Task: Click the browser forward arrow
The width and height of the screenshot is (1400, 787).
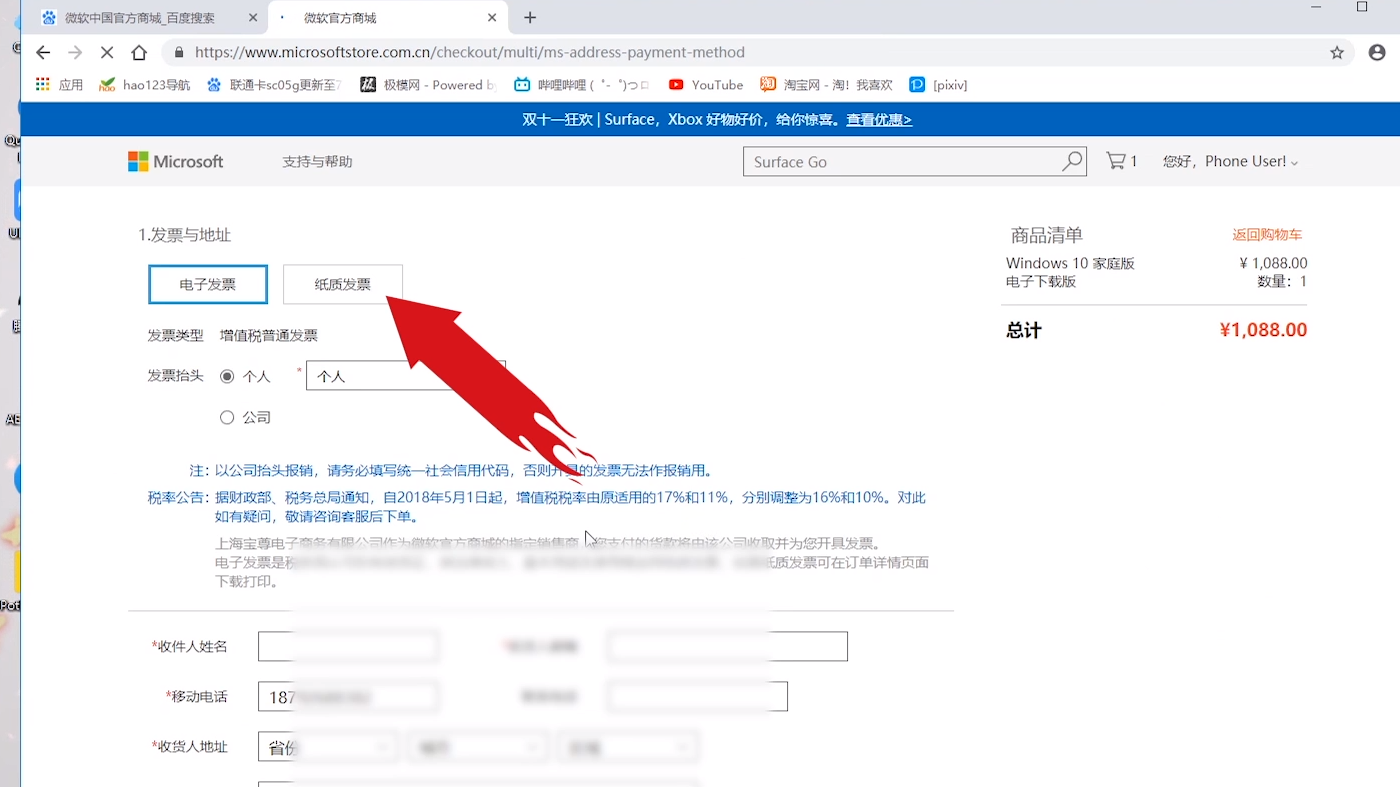Action: 75,53
